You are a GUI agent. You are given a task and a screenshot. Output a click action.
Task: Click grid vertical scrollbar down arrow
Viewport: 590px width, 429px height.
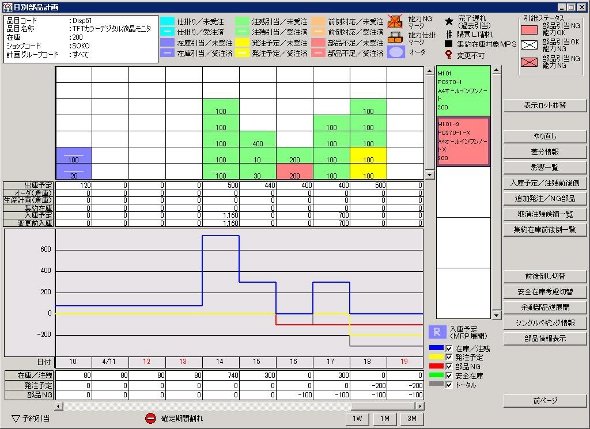pos(429,175)
